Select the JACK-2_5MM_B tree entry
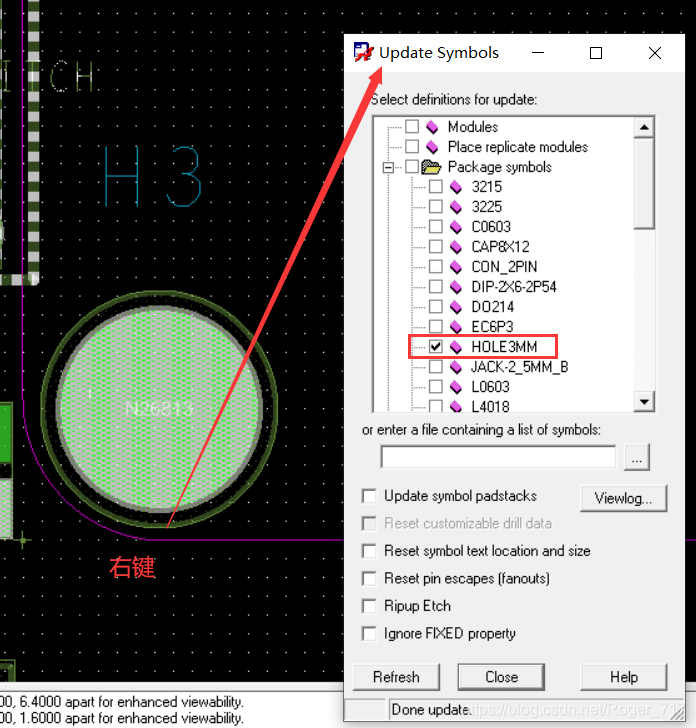Image resolution: width=696 pixels, height=728 pixels. click(x=519, y=367)
